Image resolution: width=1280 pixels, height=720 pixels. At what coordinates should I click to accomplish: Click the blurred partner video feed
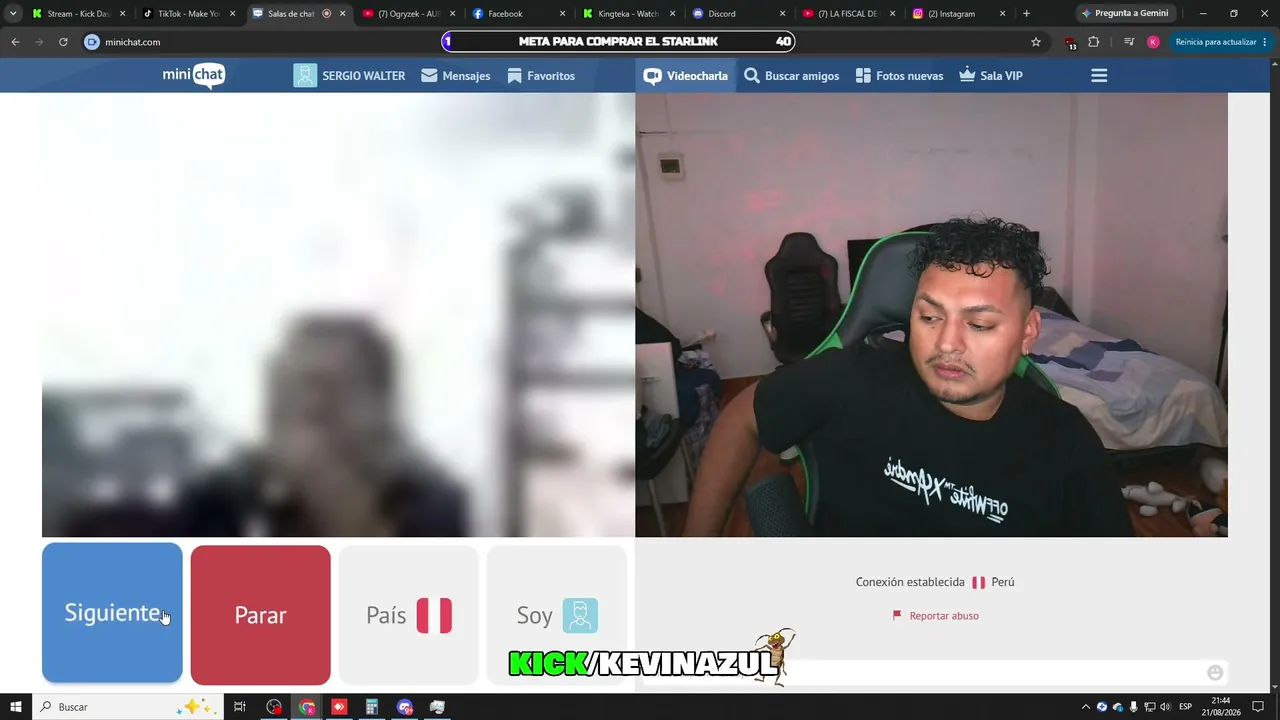(338, 315)
